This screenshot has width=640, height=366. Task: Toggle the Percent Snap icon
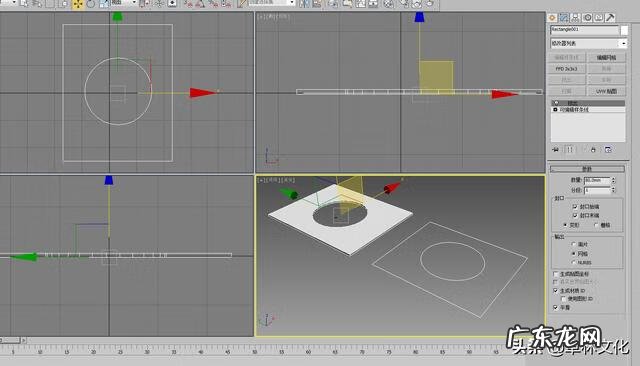coord(213,4)
